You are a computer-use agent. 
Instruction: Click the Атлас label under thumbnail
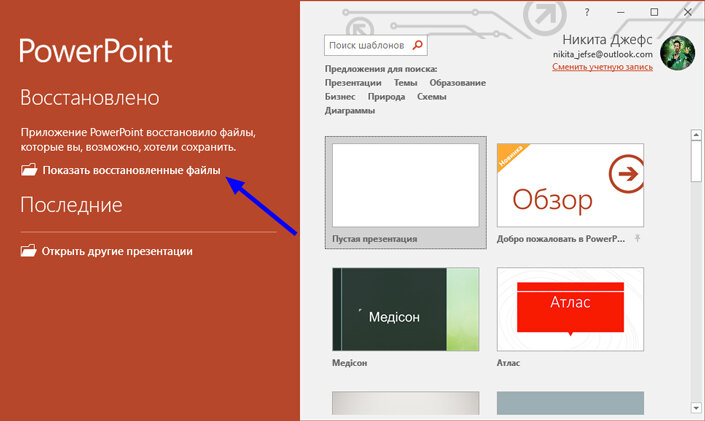[508, 363]
